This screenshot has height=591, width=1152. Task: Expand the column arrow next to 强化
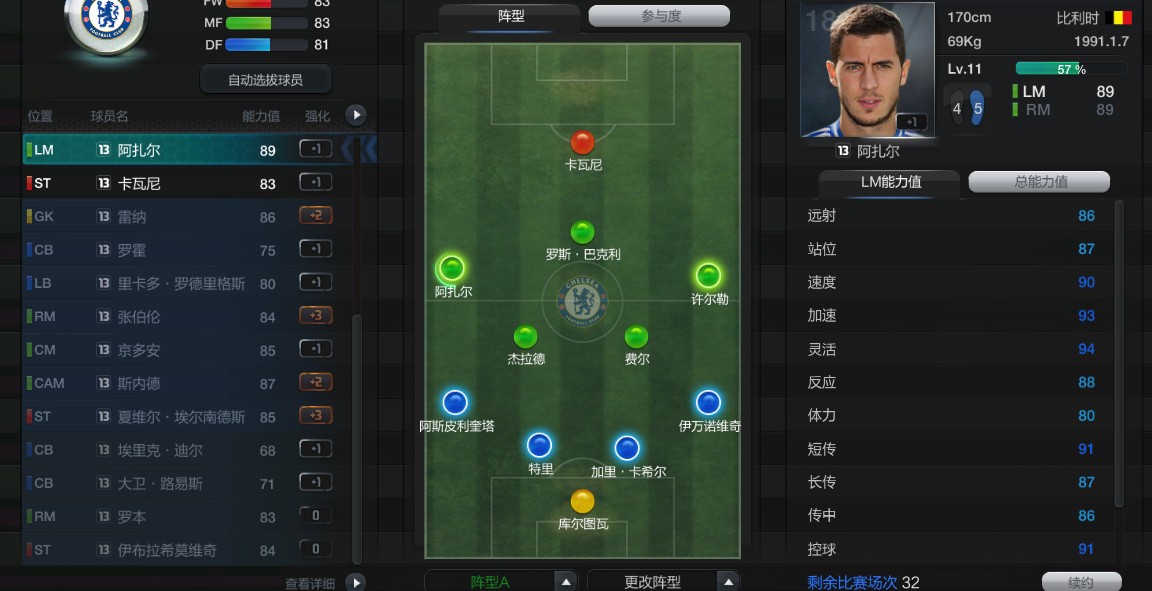click(356, 115)
